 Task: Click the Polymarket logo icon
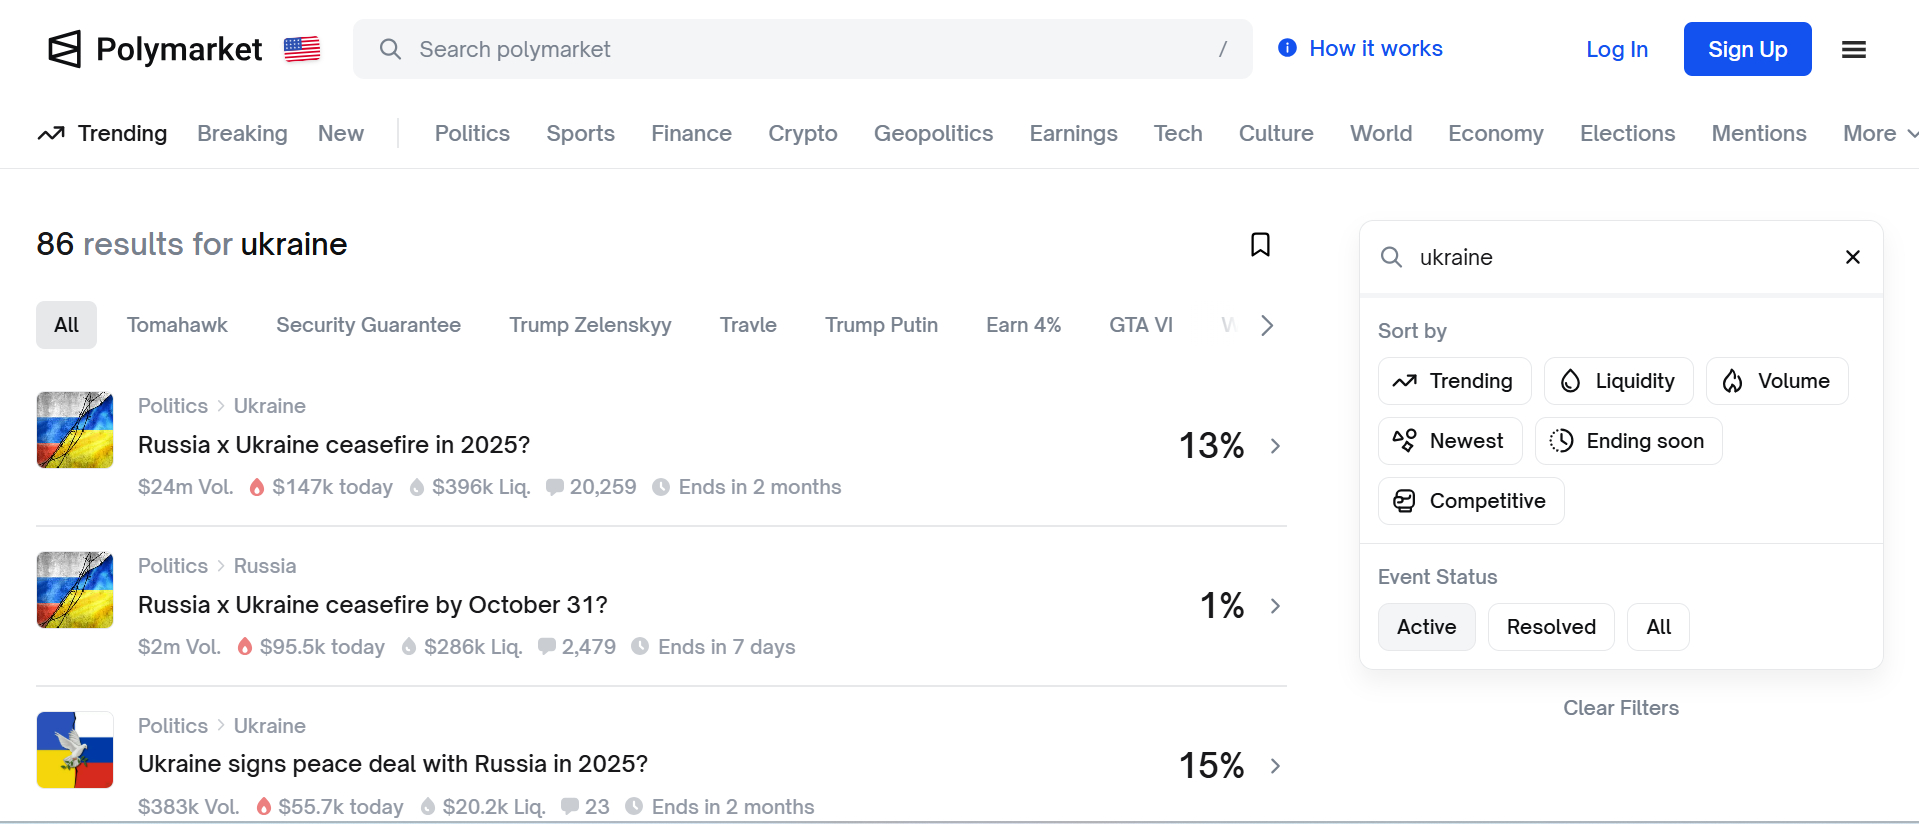pos(65,49)
